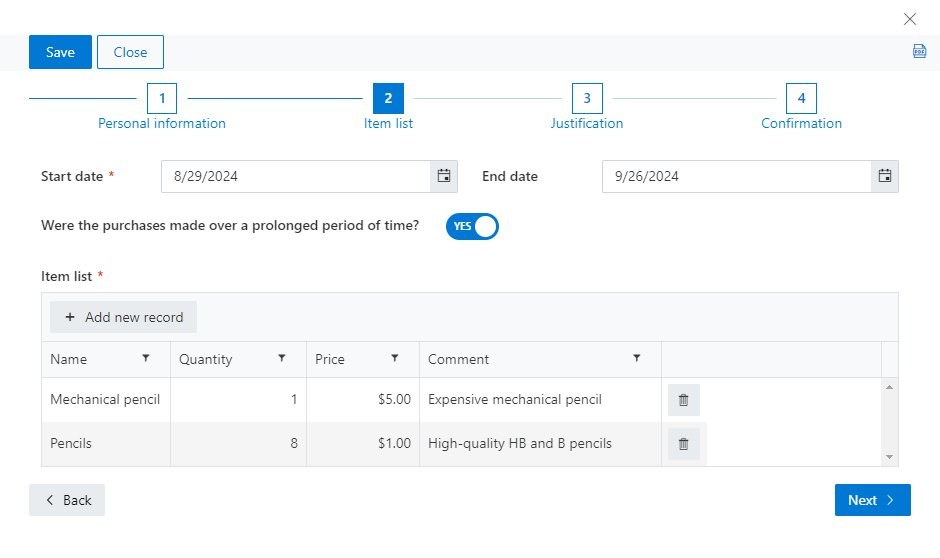
Task: Open the Price column filter
Action: pos(394,358)
